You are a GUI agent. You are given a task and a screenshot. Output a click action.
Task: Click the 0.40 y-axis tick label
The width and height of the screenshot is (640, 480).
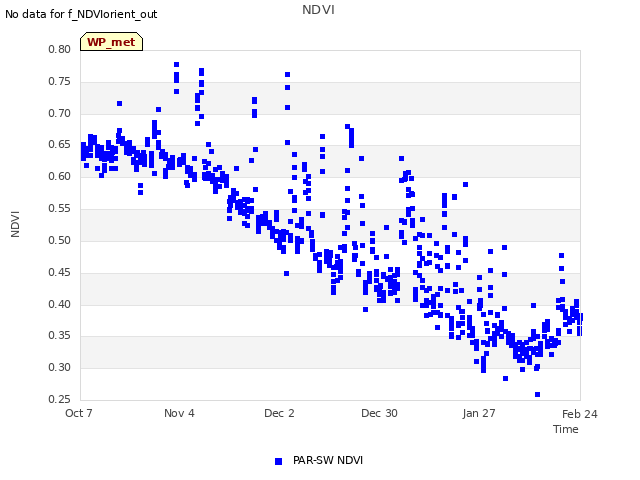(60, 304)
